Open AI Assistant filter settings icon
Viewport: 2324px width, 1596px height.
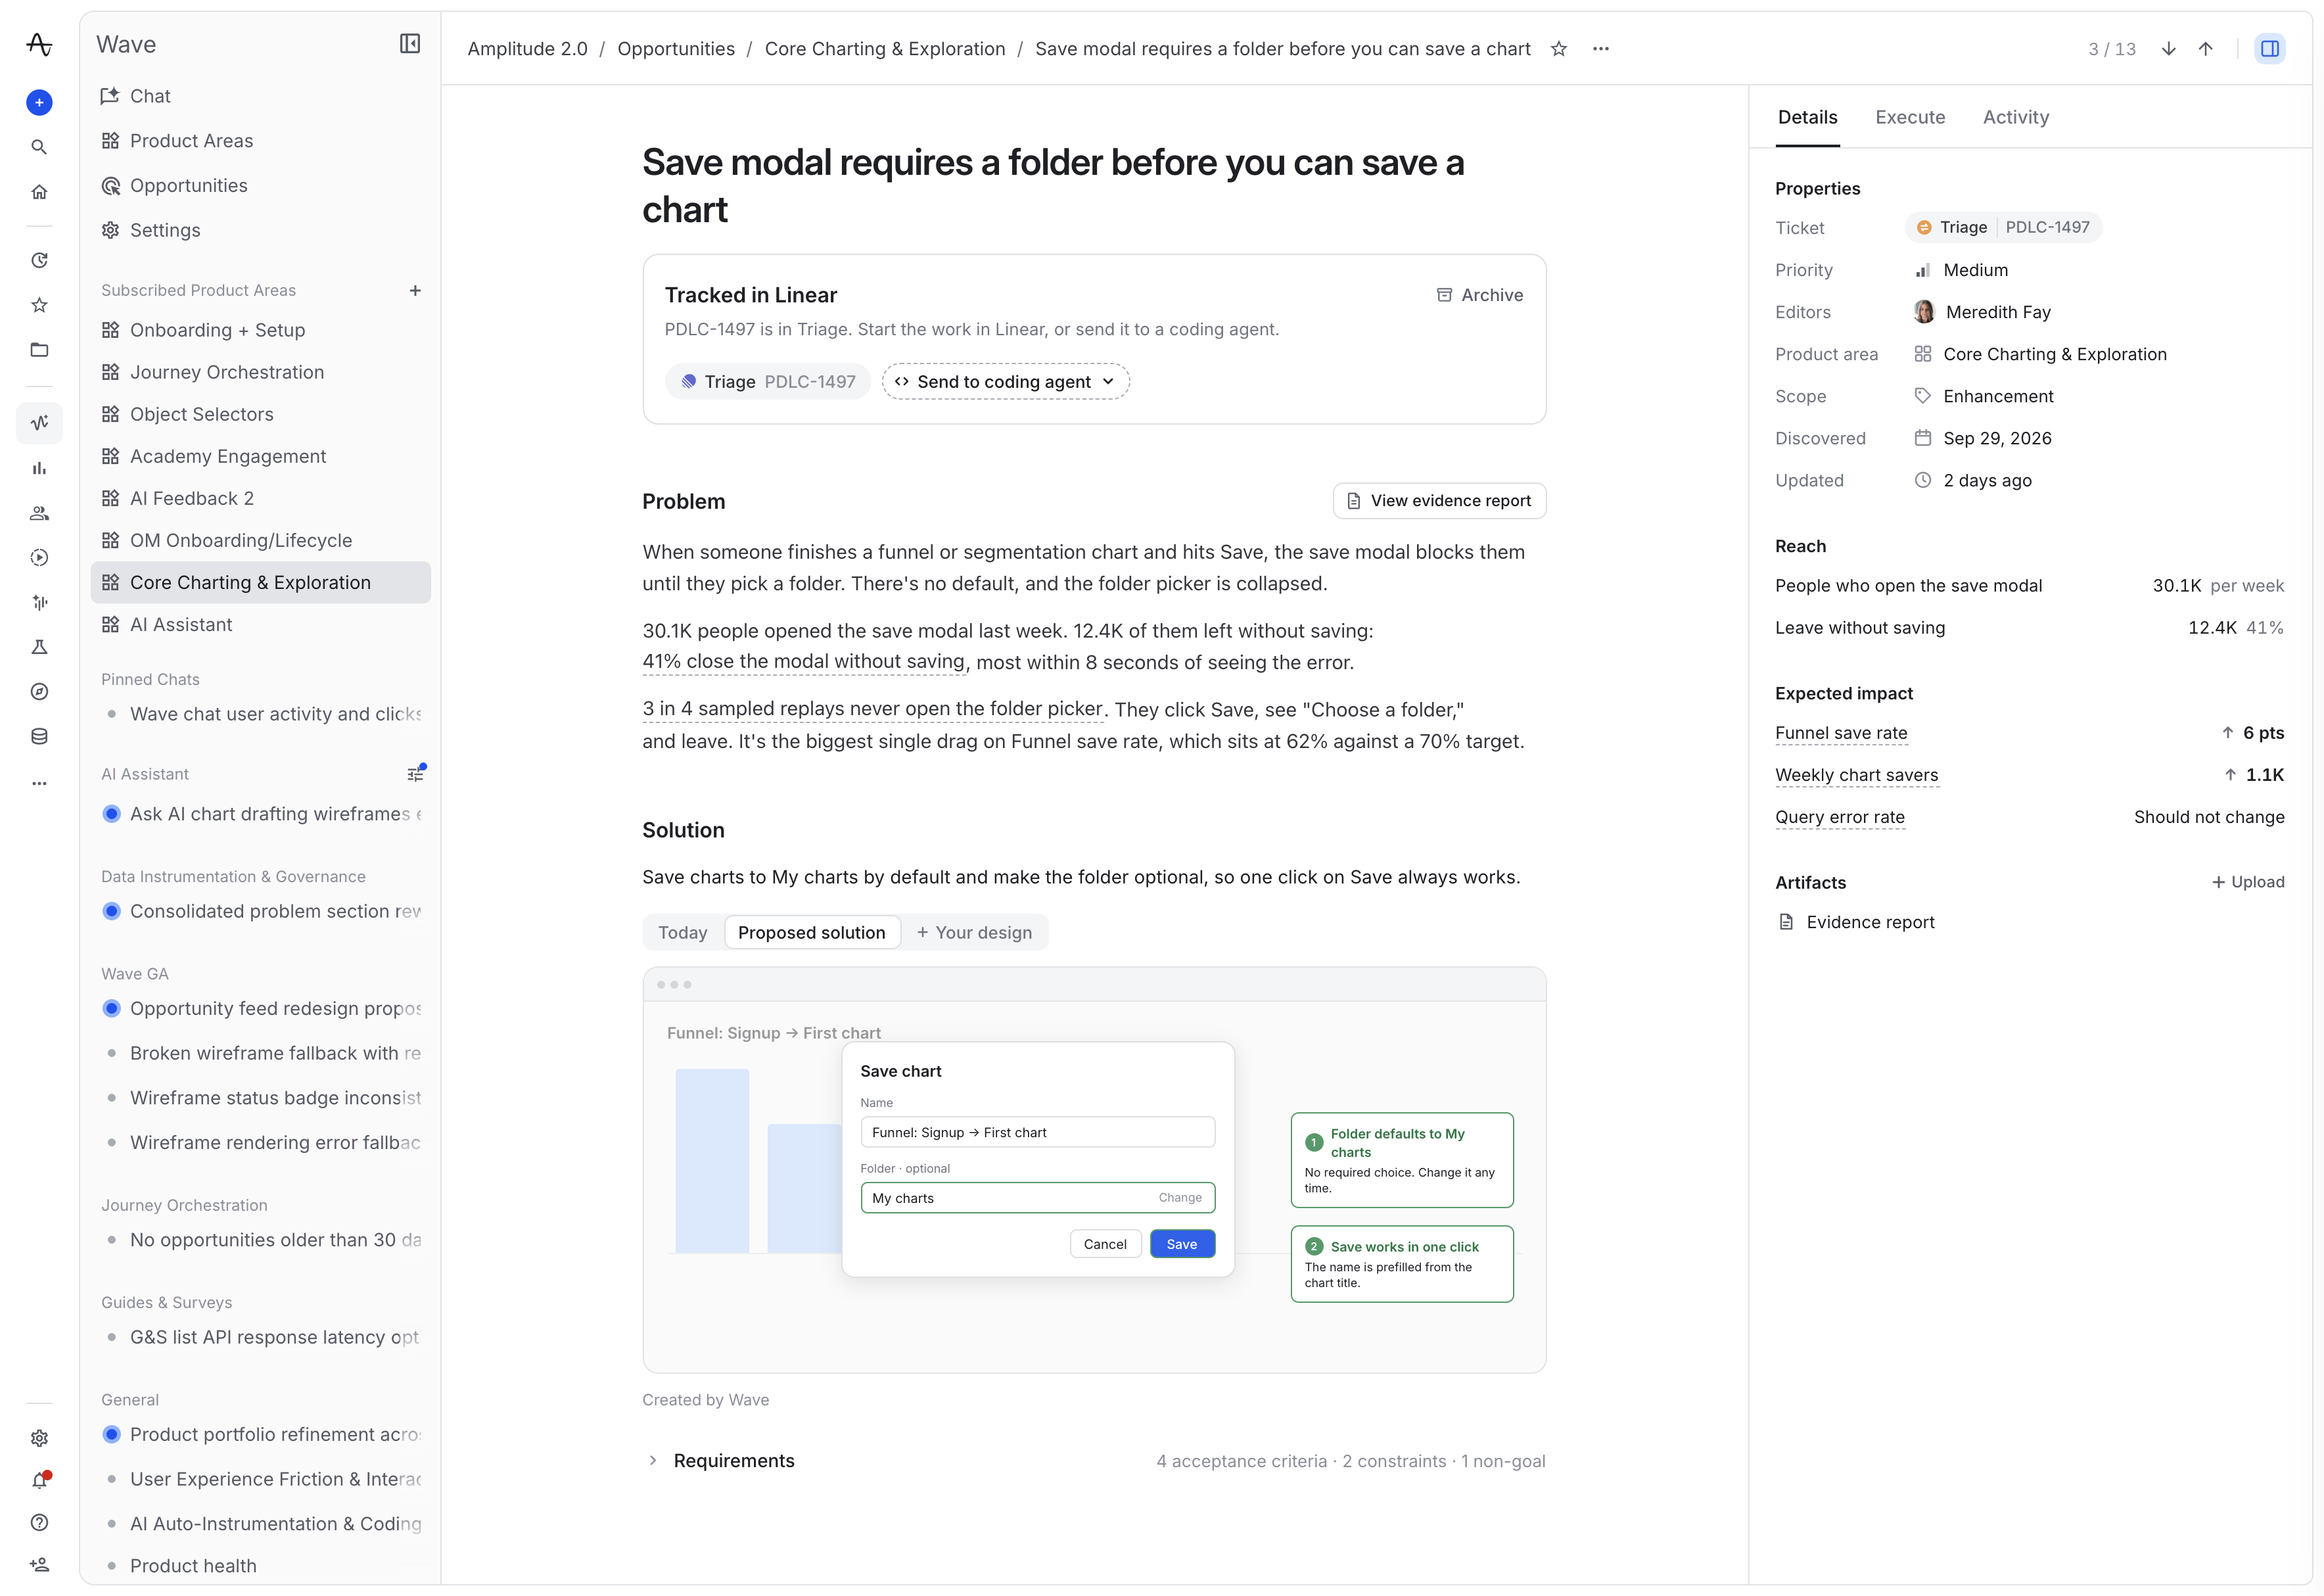click(x=415, y=774)
